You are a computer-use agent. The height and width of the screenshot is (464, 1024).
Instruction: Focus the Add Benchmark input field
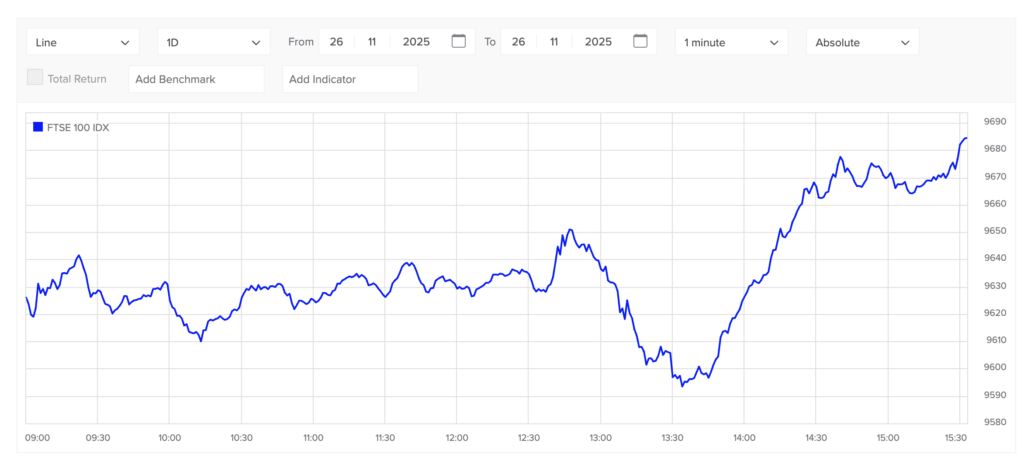pyautogui.click(x=196, y=79)
